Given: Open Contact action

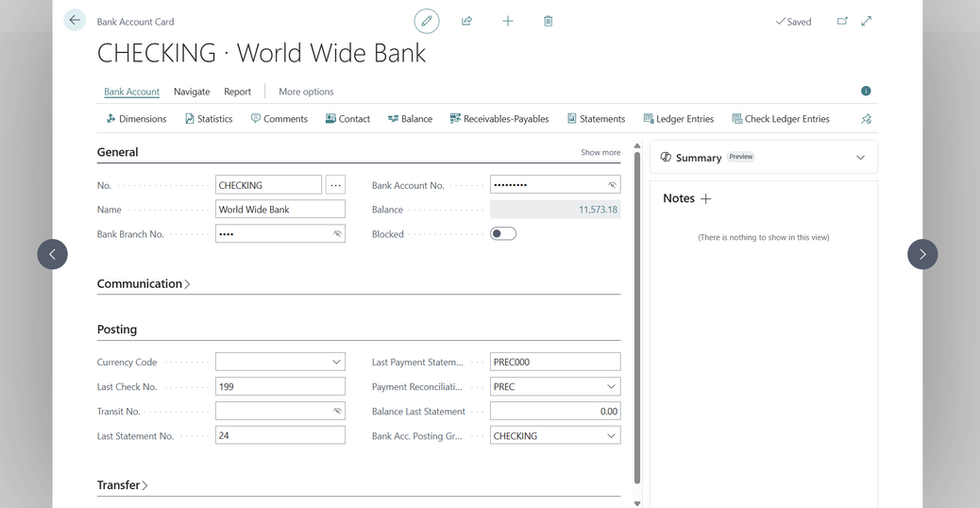Looking at the screenshot, I should pyautogui.click(x=348, y=119).
